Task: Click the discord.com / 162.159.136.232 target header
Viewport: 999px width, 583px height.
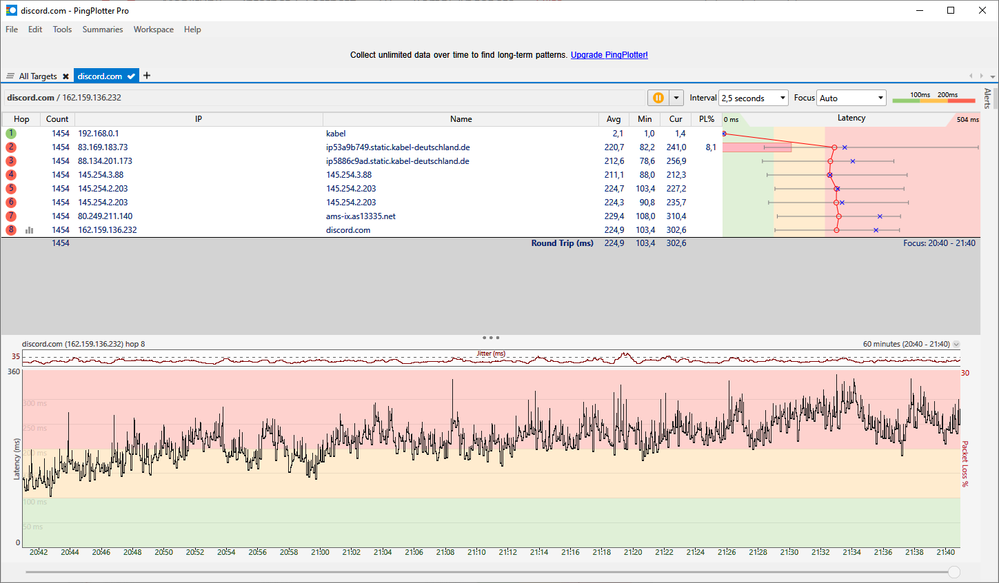Action: [x=64, y=97]
